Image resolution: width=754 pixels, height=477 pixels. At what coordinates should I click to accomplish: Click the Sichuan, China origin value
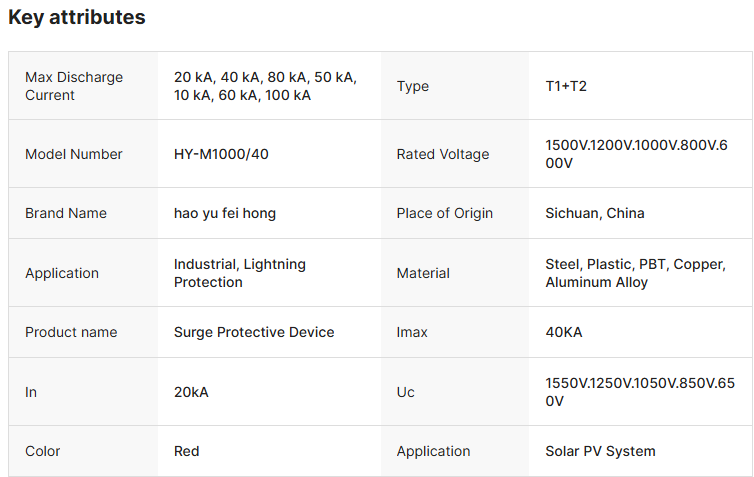pyautogui.click(x=595, y=213)
